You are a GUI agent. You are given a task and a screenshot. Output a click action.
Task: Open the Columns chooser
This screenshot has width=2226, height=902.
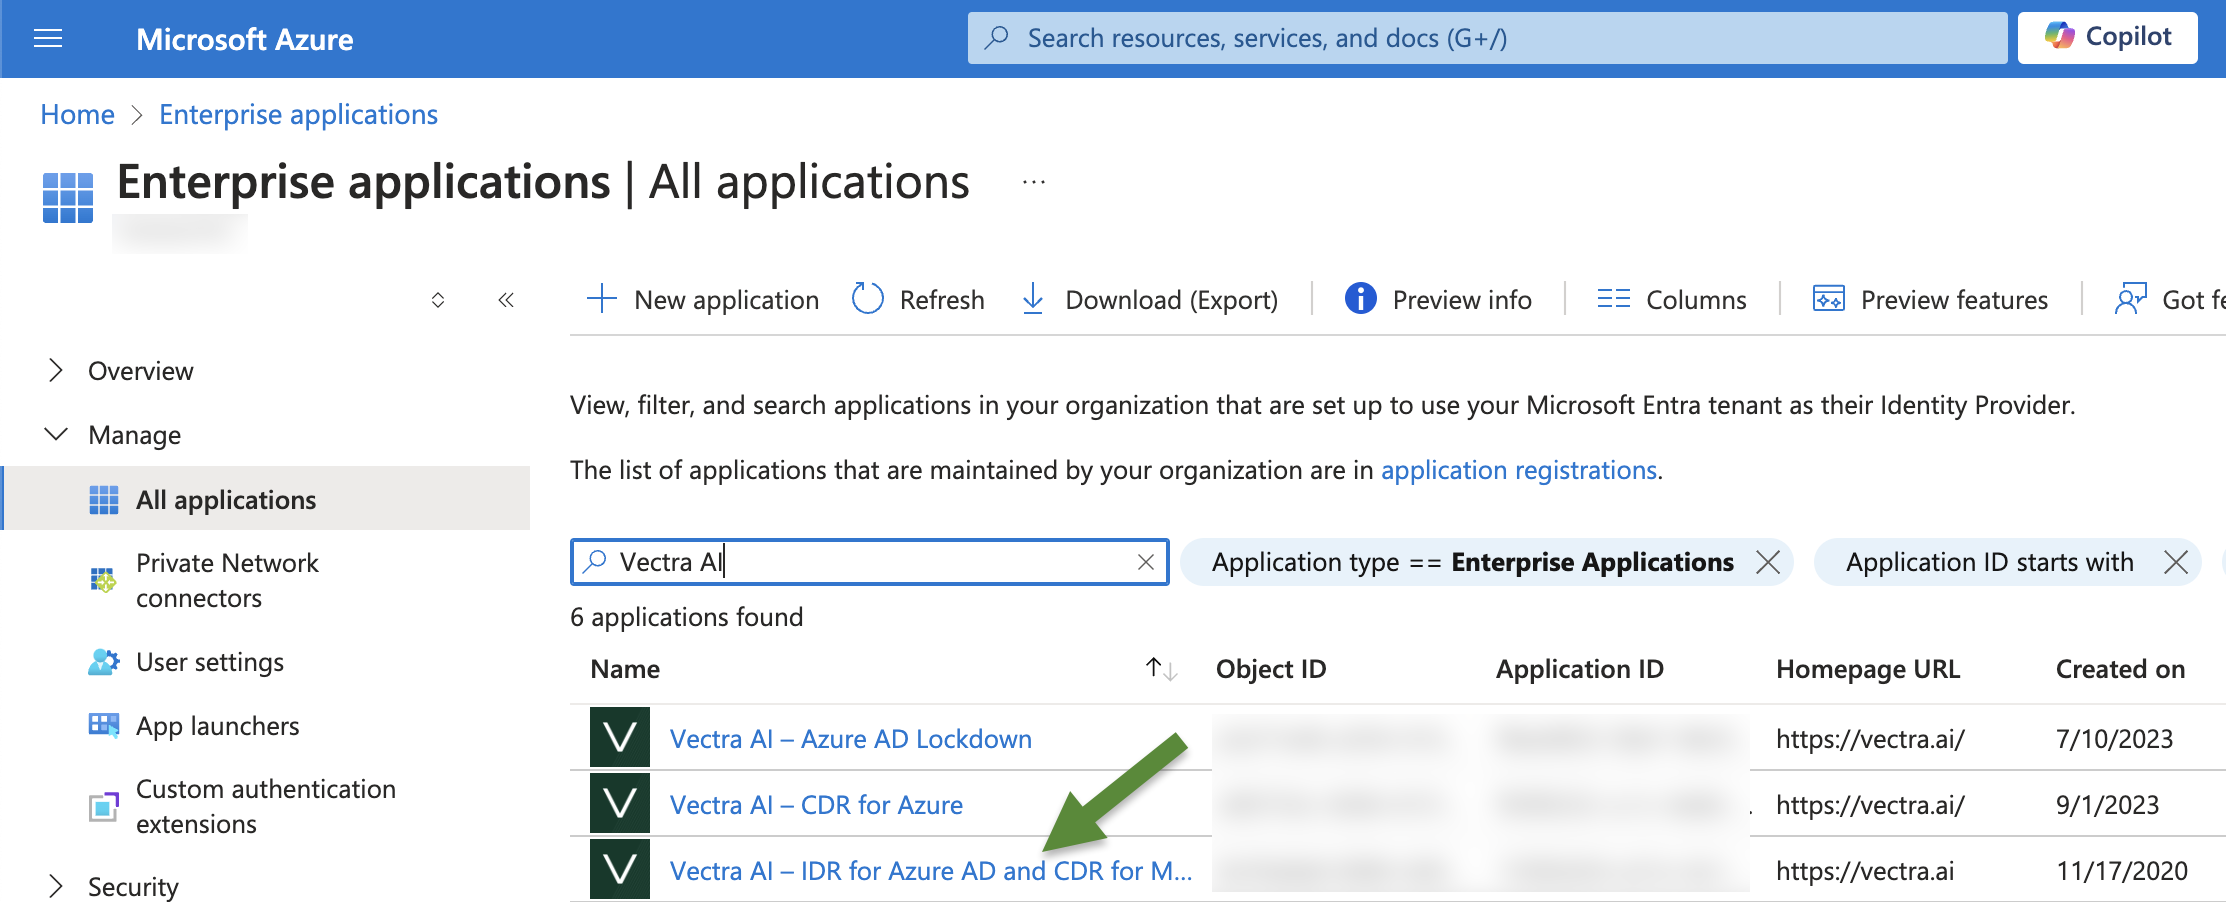(x=1672, y=299)
